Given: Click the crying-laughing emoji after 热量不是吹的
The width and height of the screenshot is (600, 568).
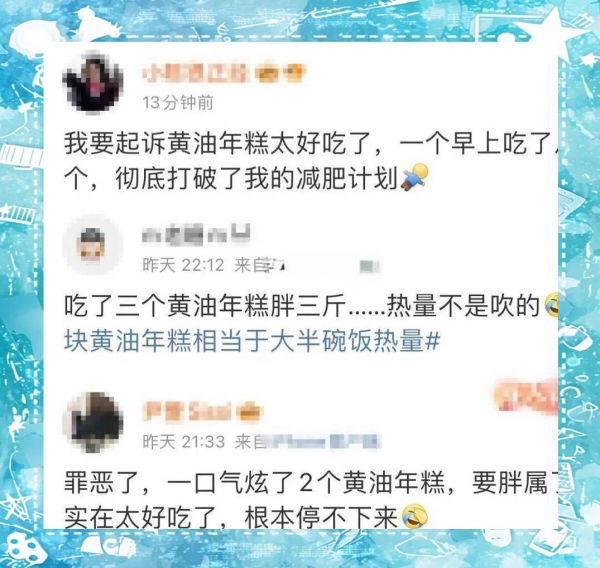Looking at the screenshot, I should (x=551, y=305).
